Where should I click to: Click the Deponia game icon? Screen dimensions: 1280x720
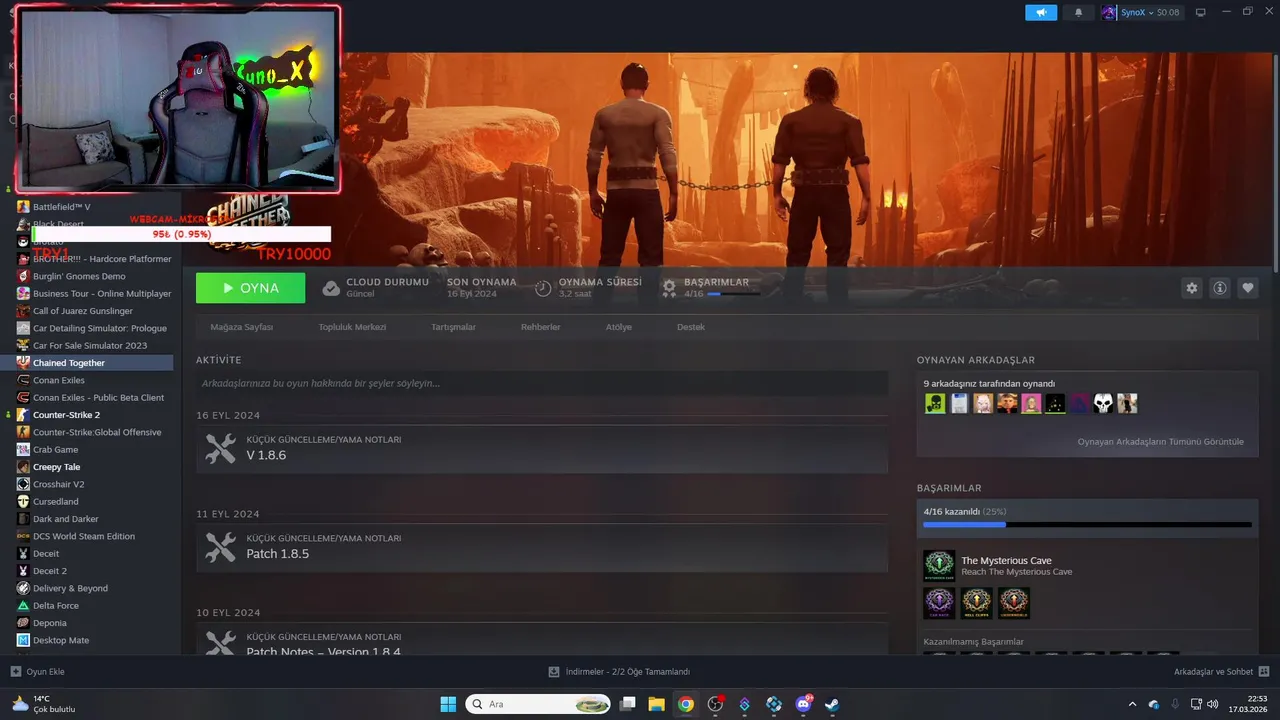click(23, 623)
